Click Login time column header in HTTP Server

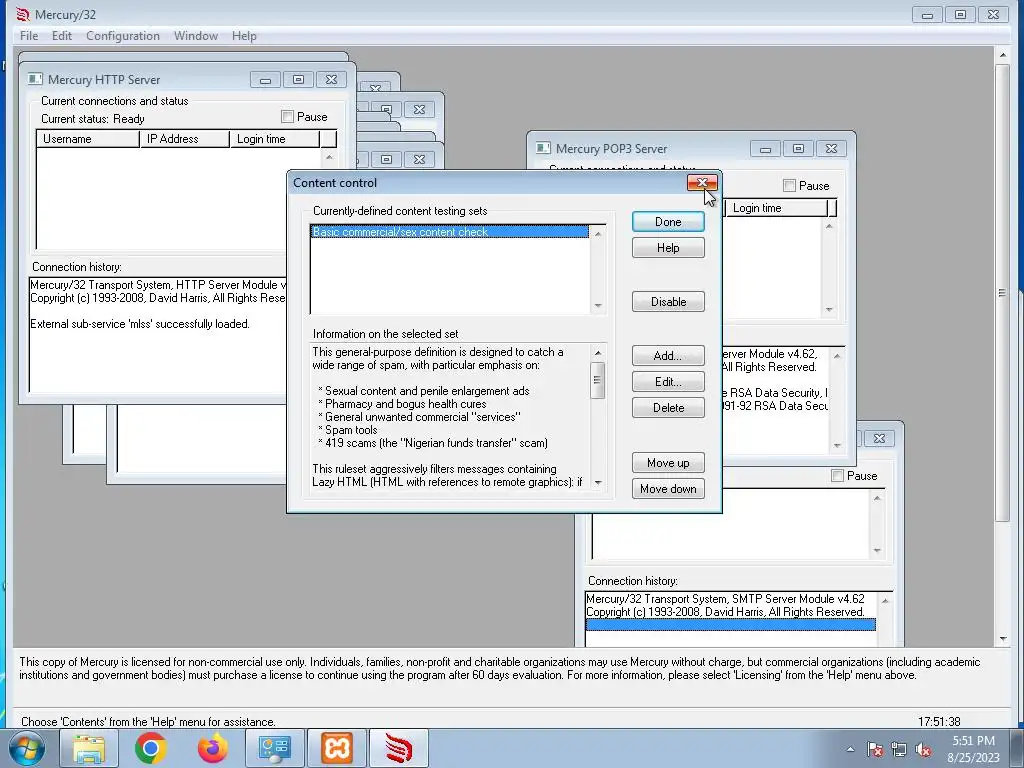[275, 139]
